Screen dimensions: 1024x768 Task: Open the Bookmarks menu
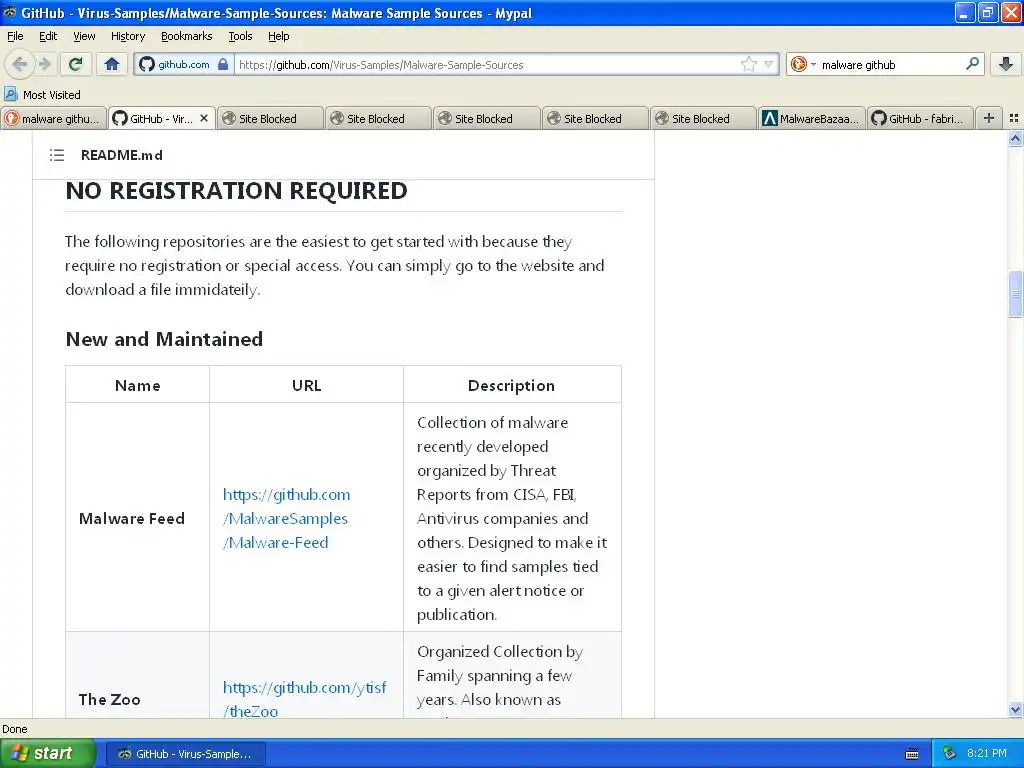(186, 36)
